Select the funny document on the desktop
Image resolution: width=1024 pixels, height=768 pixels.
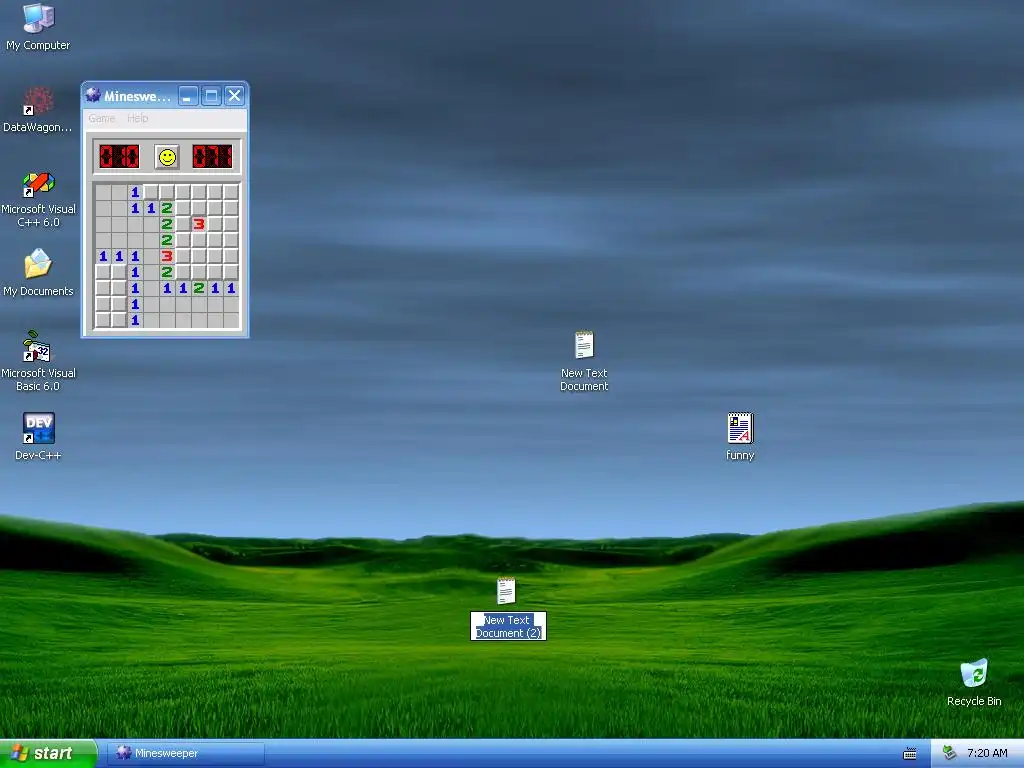tap(740, 436)
